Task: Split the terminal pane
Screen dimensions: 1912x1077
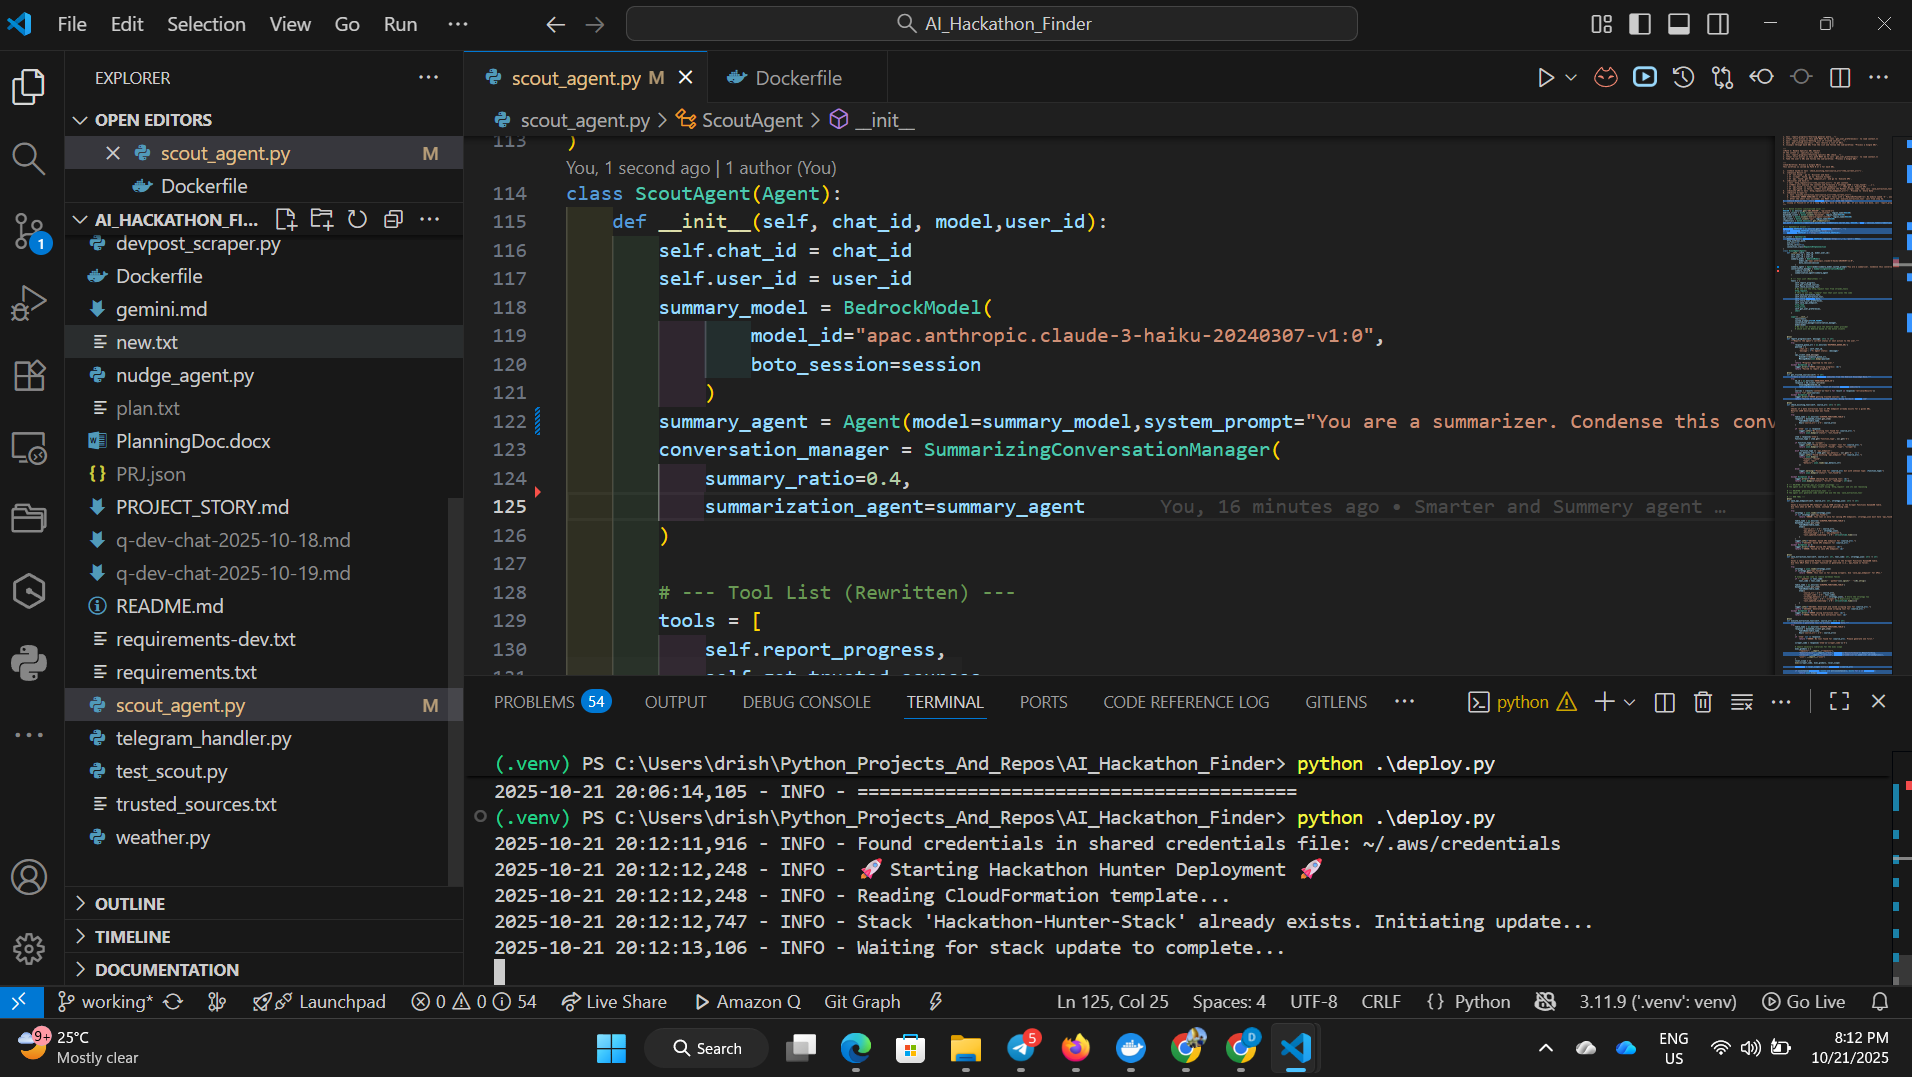Action: [x=1663, y=701]
